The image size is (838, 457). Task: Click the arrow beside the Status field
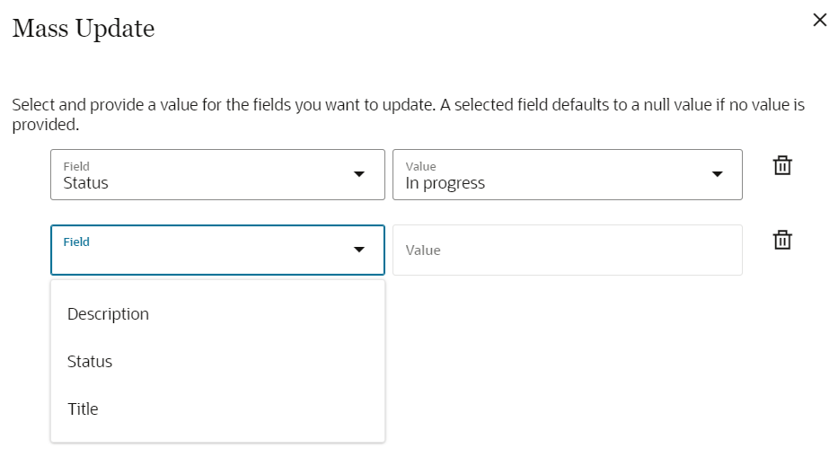360,175
